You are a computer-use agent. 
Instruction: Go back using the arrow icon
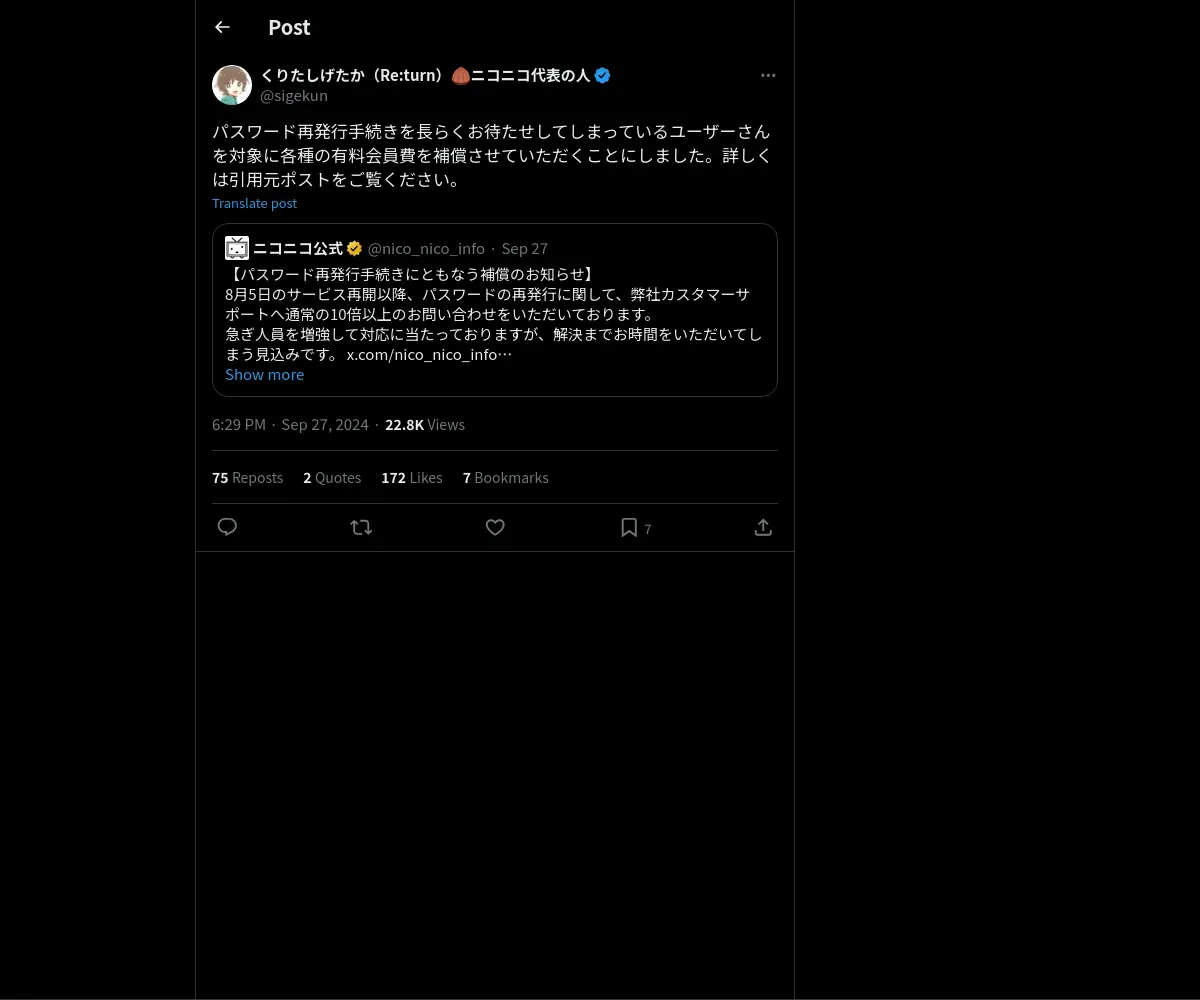pos(222,27)
